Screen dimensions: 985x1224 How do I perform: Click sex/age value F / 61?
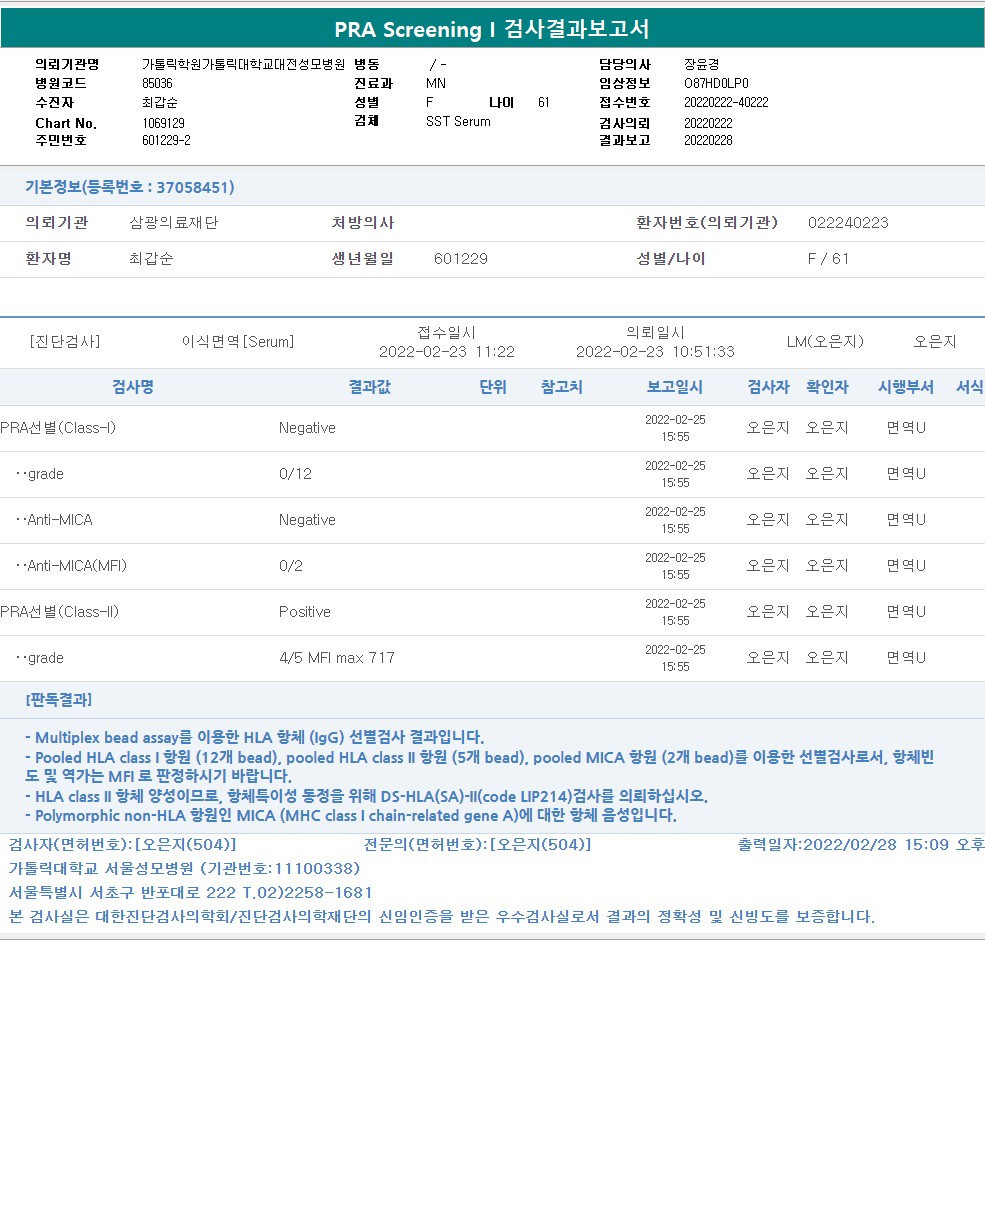point(828,259)
